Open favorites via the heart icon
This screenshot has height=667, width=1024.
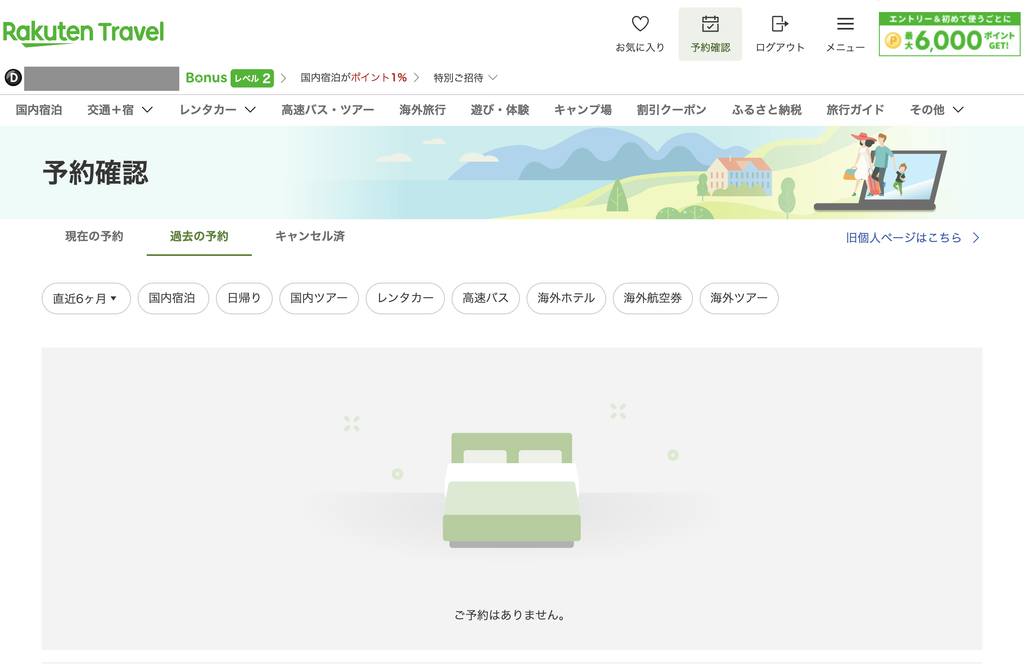(640, 24)
